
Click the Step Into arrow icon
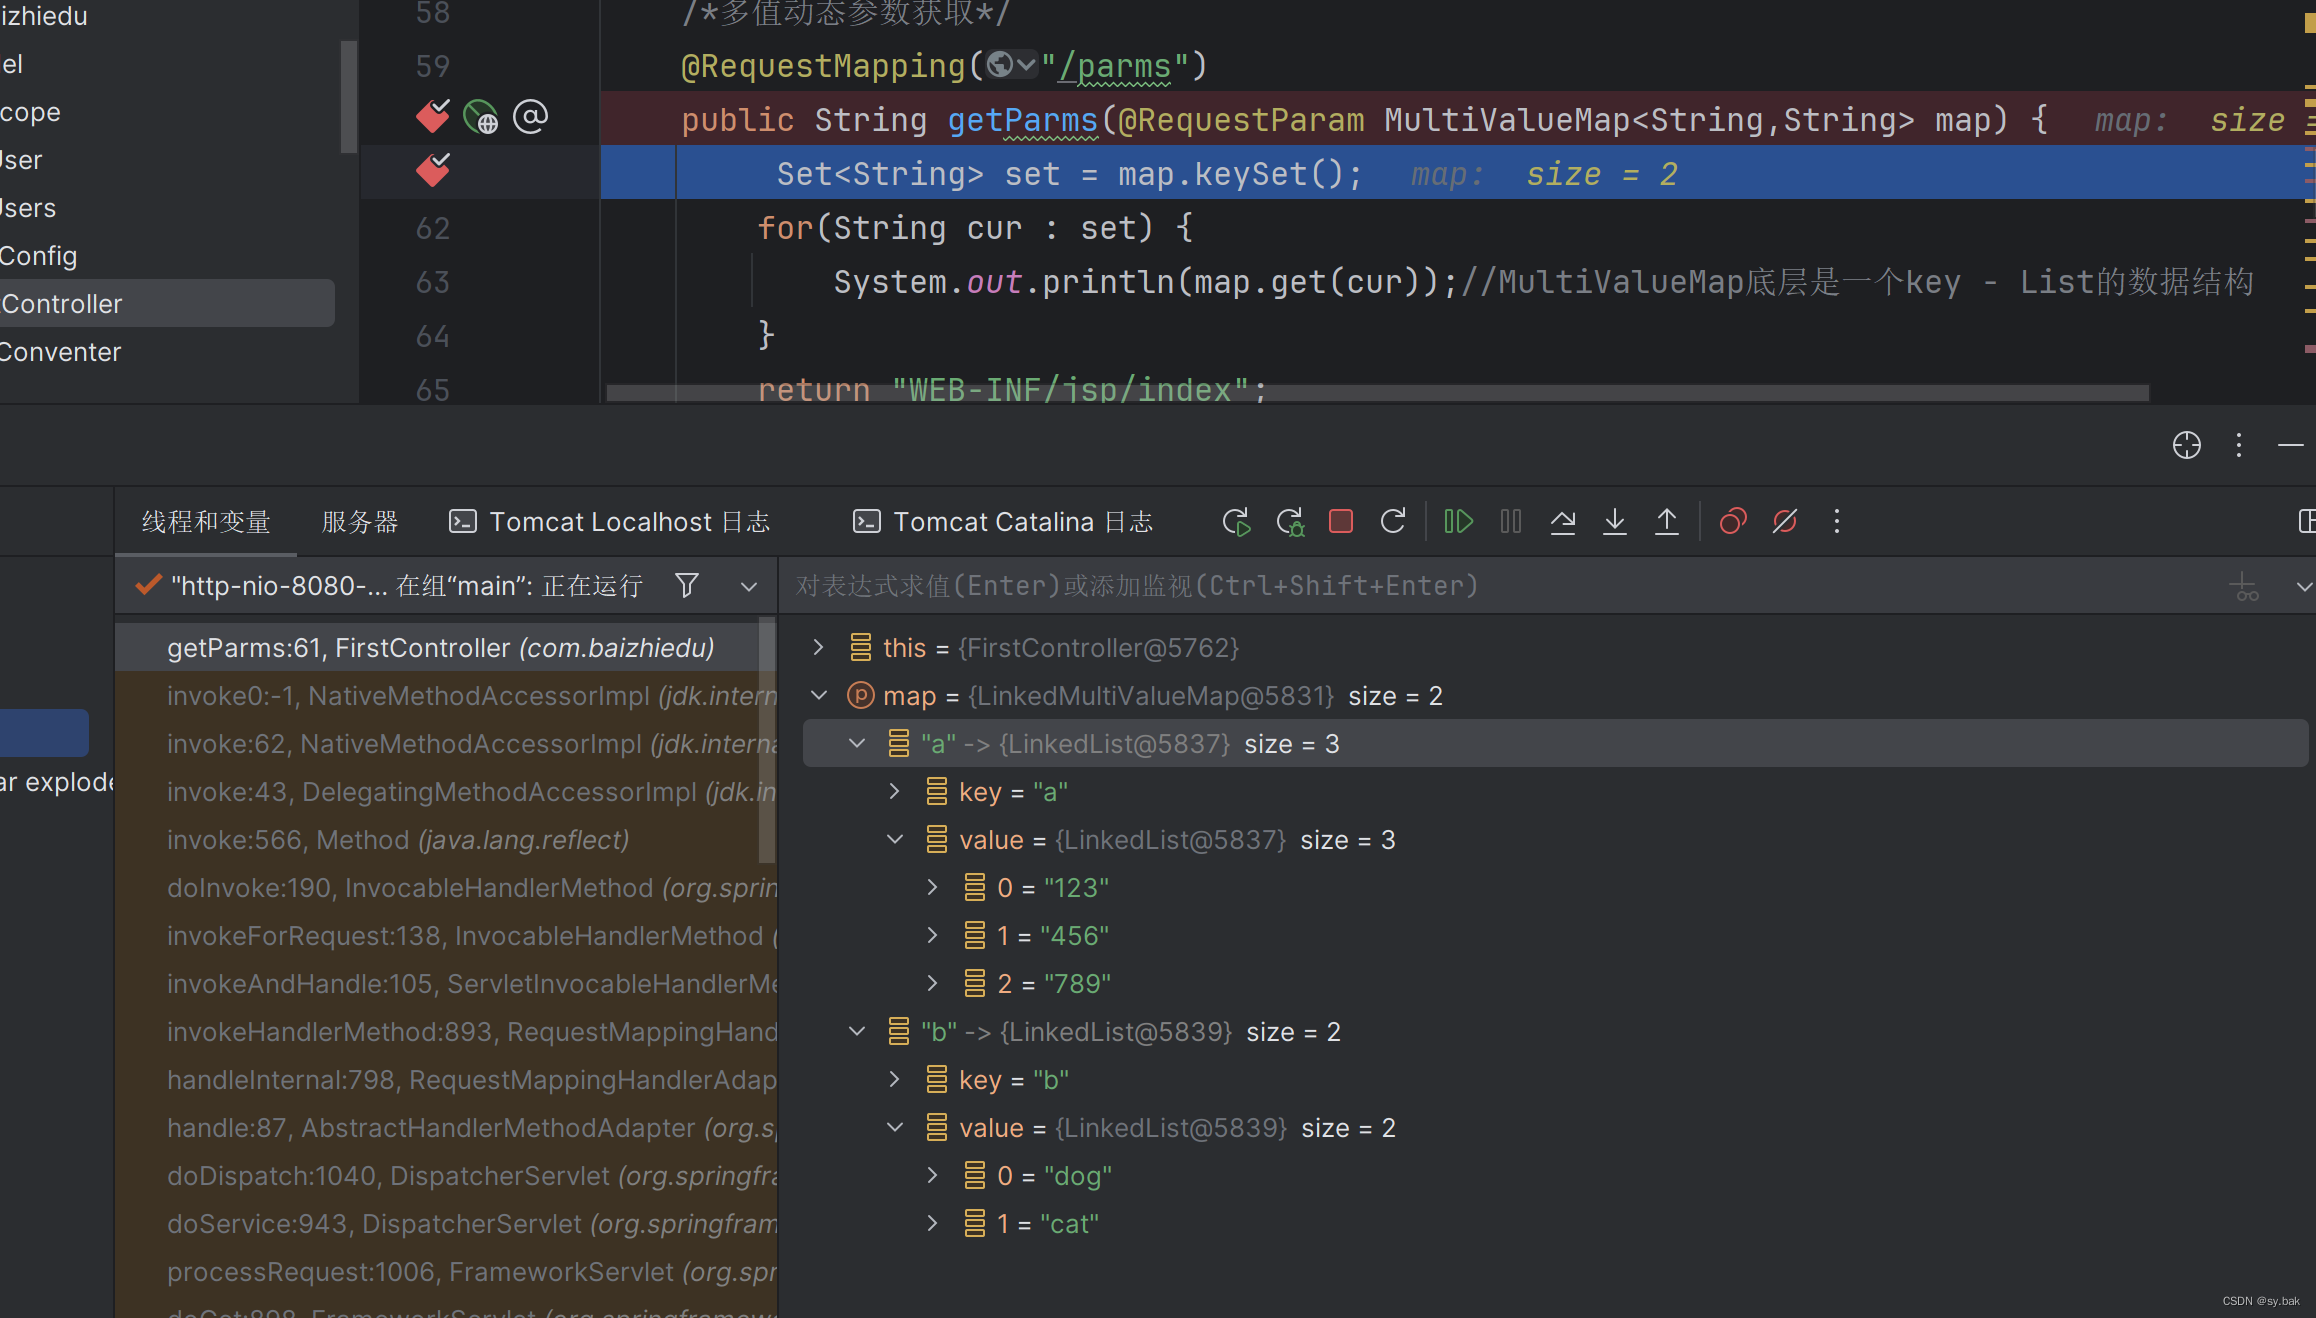(1614, 521)
